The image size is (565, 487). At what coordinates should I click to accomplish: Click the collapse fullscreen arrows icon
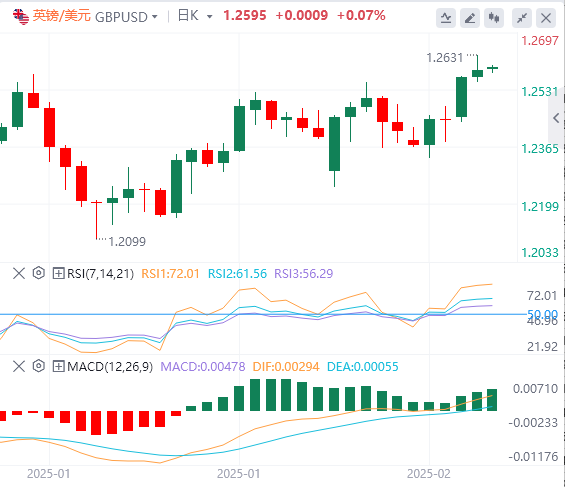[x=522, y=18]
